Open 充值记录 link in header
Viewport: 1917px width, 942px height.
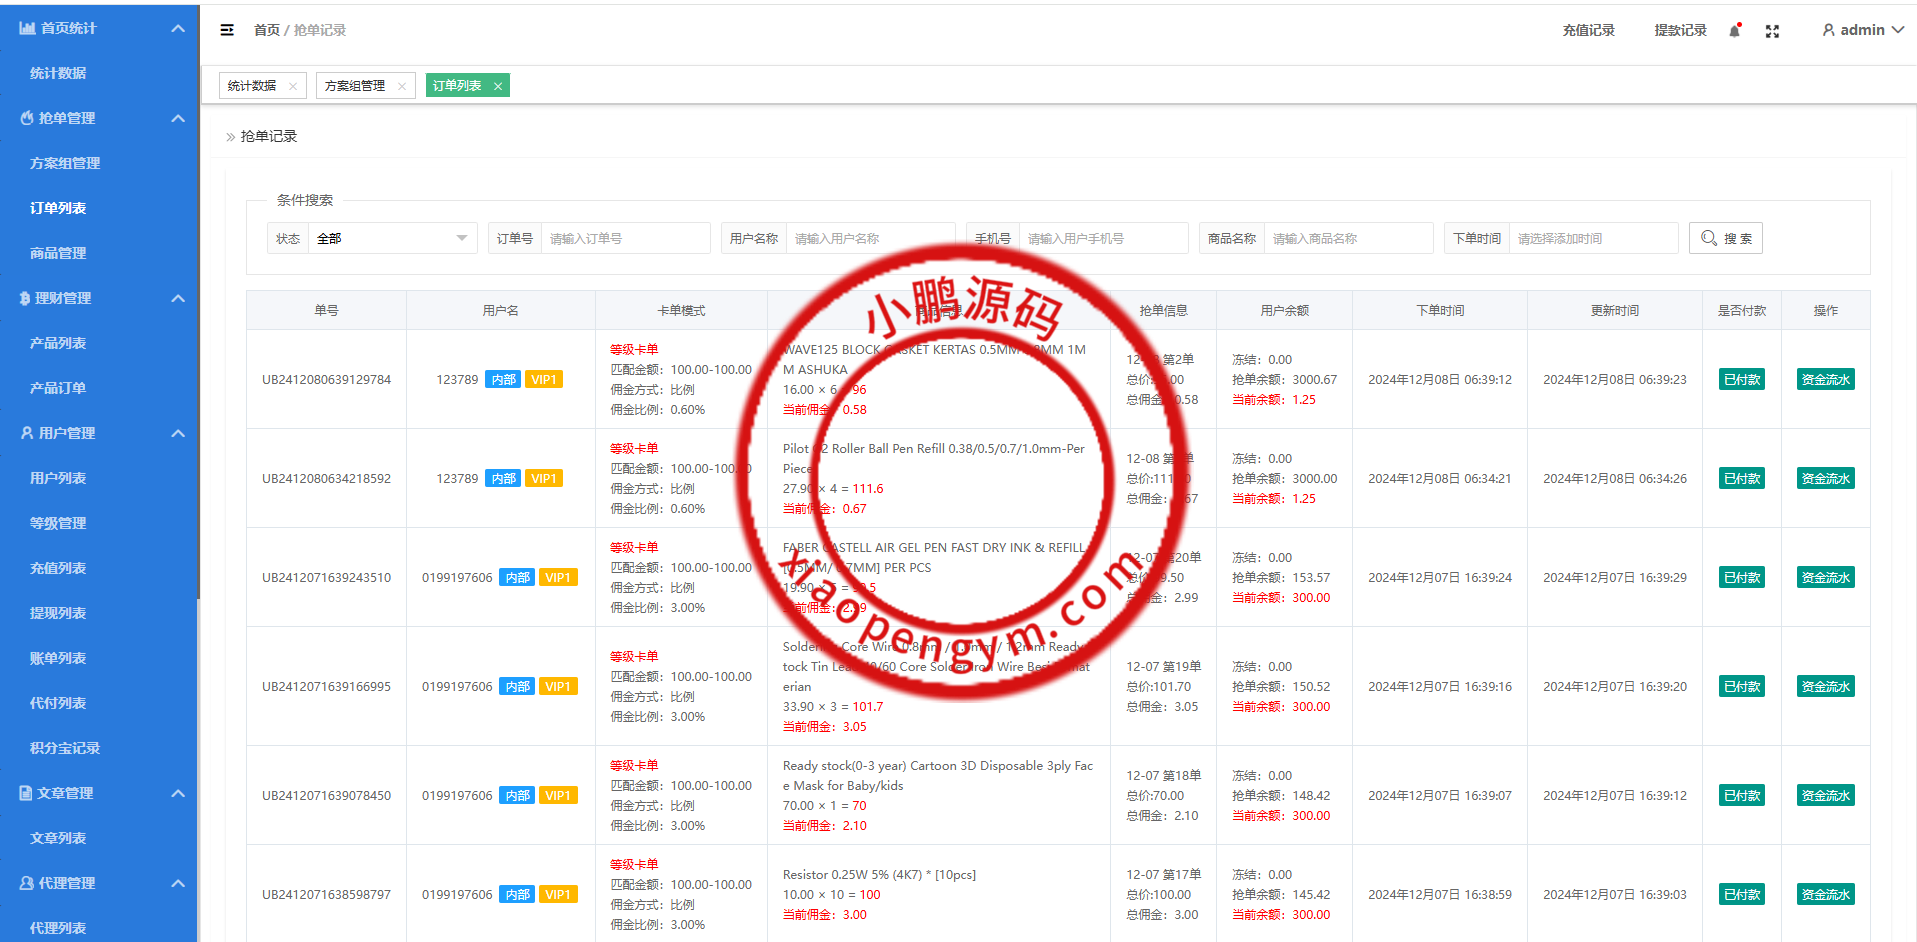coord(1588,30)
